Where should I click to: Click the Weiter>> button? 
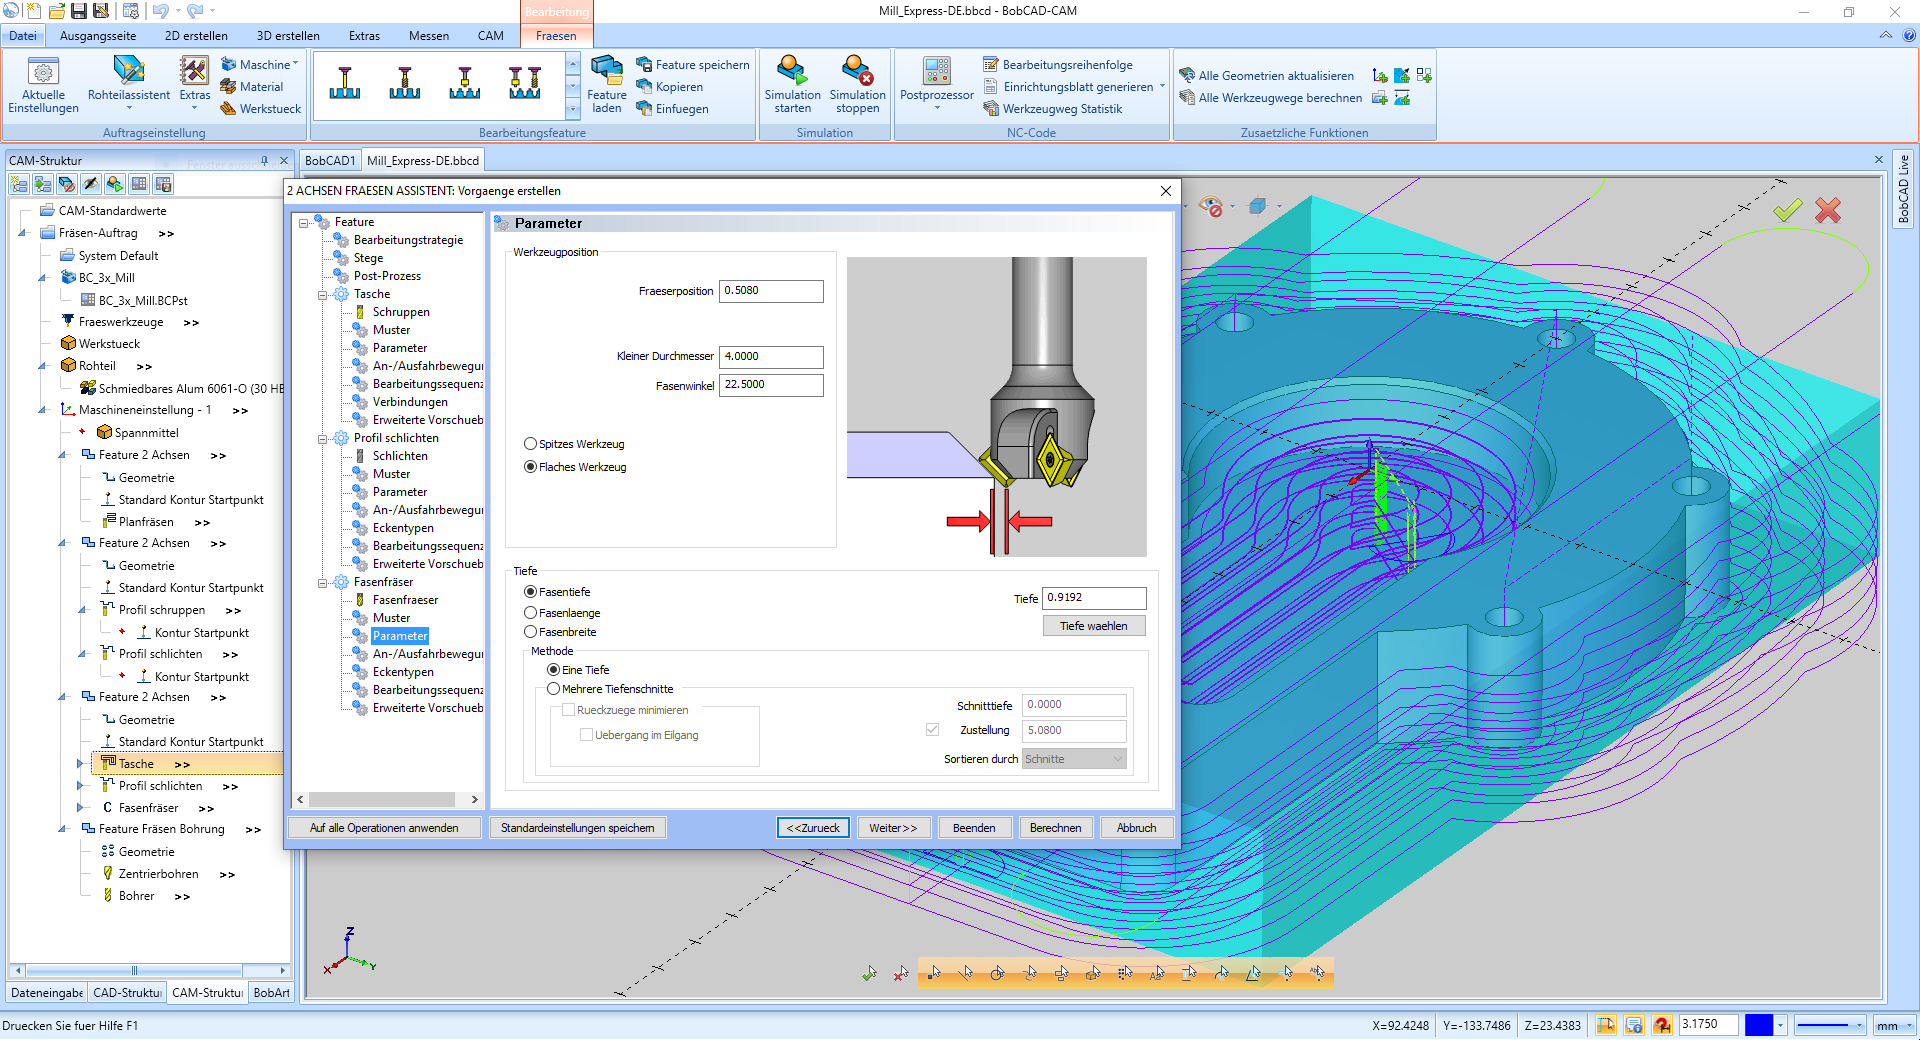(x=892, y=828)
